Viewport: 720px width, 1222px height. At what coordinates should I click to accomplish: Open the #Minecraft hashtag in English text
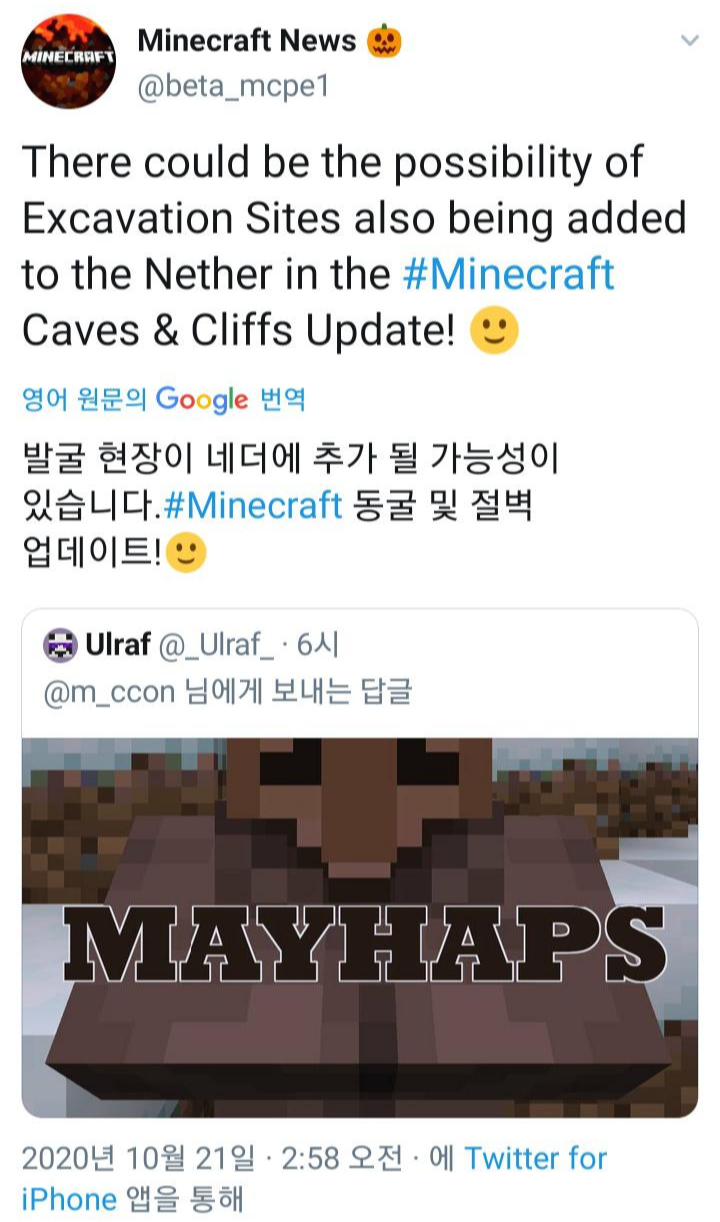pos(509,274)
